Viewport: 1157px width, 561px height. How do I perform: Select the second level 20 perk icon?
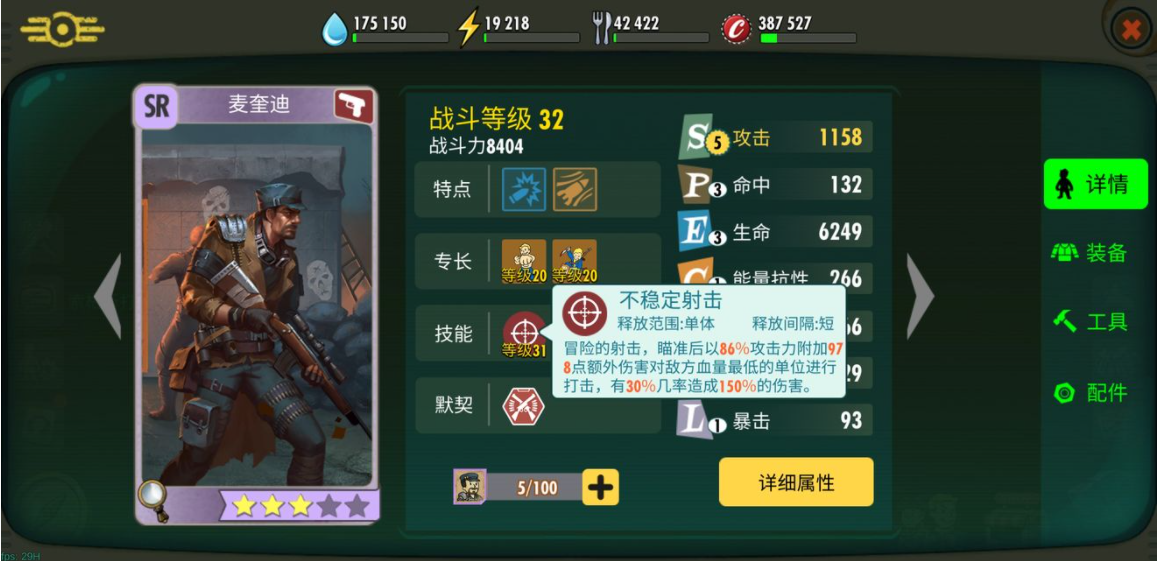tap(574, 261)
